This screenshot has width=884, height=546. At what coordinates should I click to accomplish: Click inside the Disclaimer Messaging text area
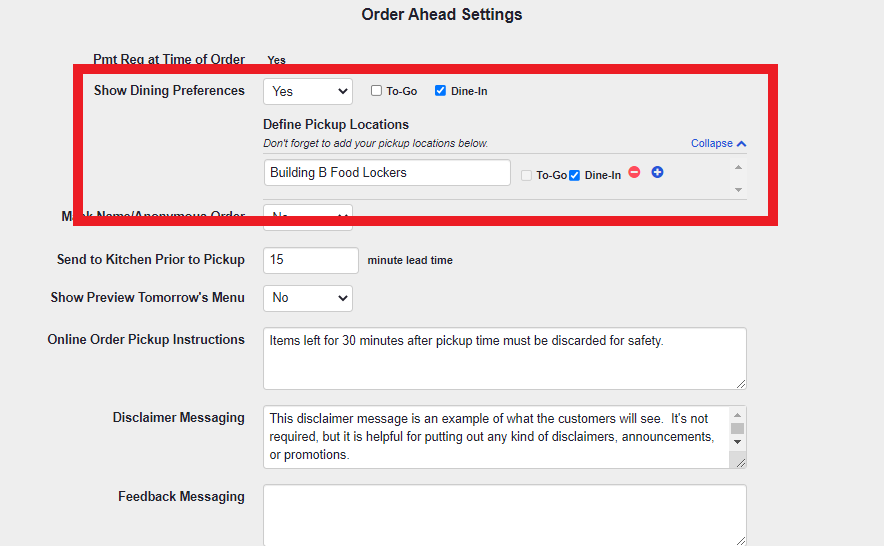pos(495,437)
